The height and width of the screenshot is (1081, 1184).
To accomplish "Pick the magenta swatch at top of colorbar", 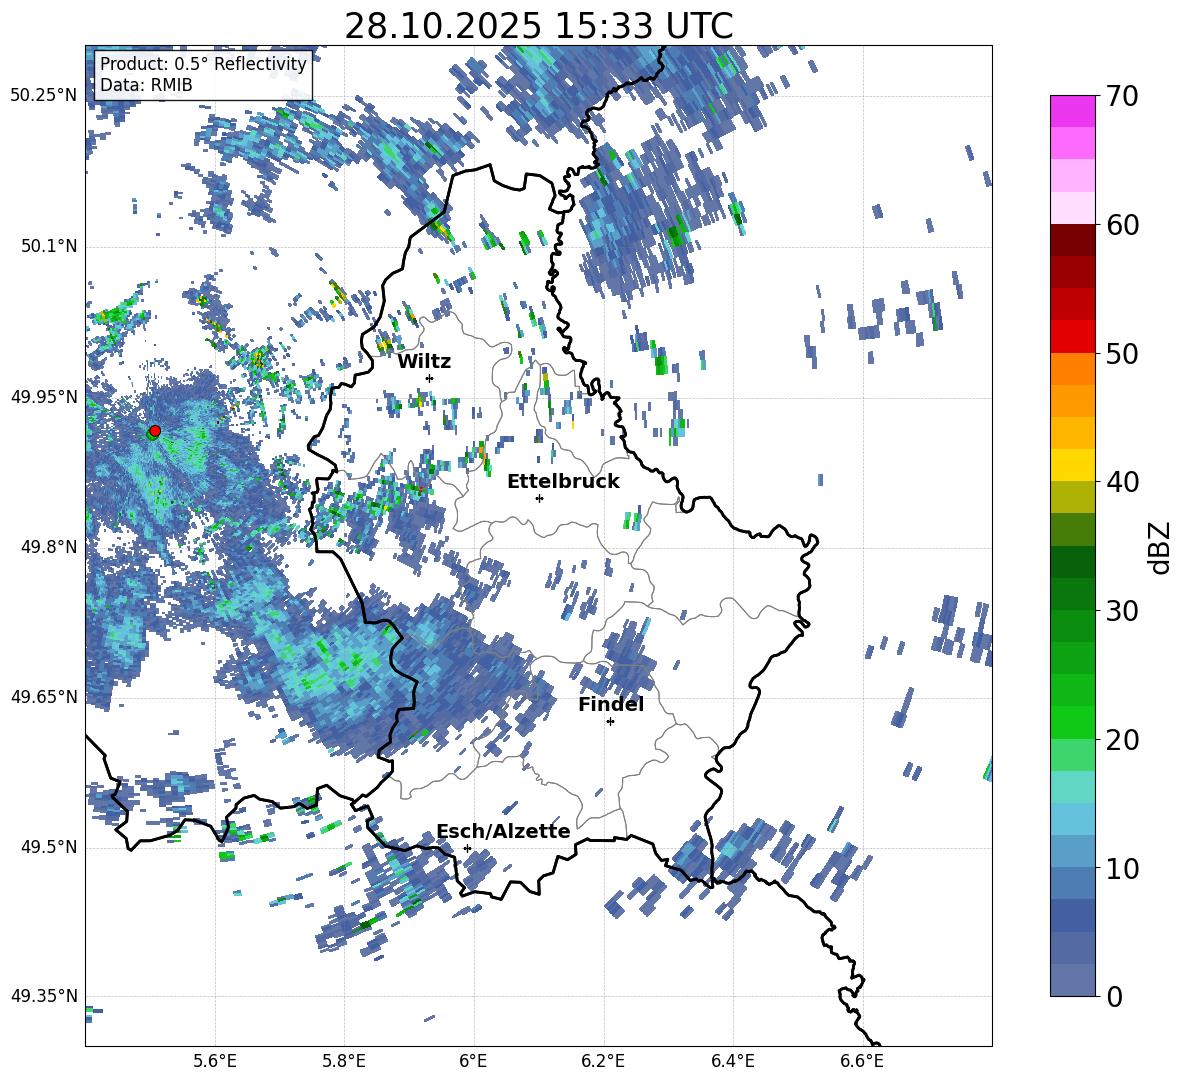I will pyautogui.click(x=1073, y=111).
